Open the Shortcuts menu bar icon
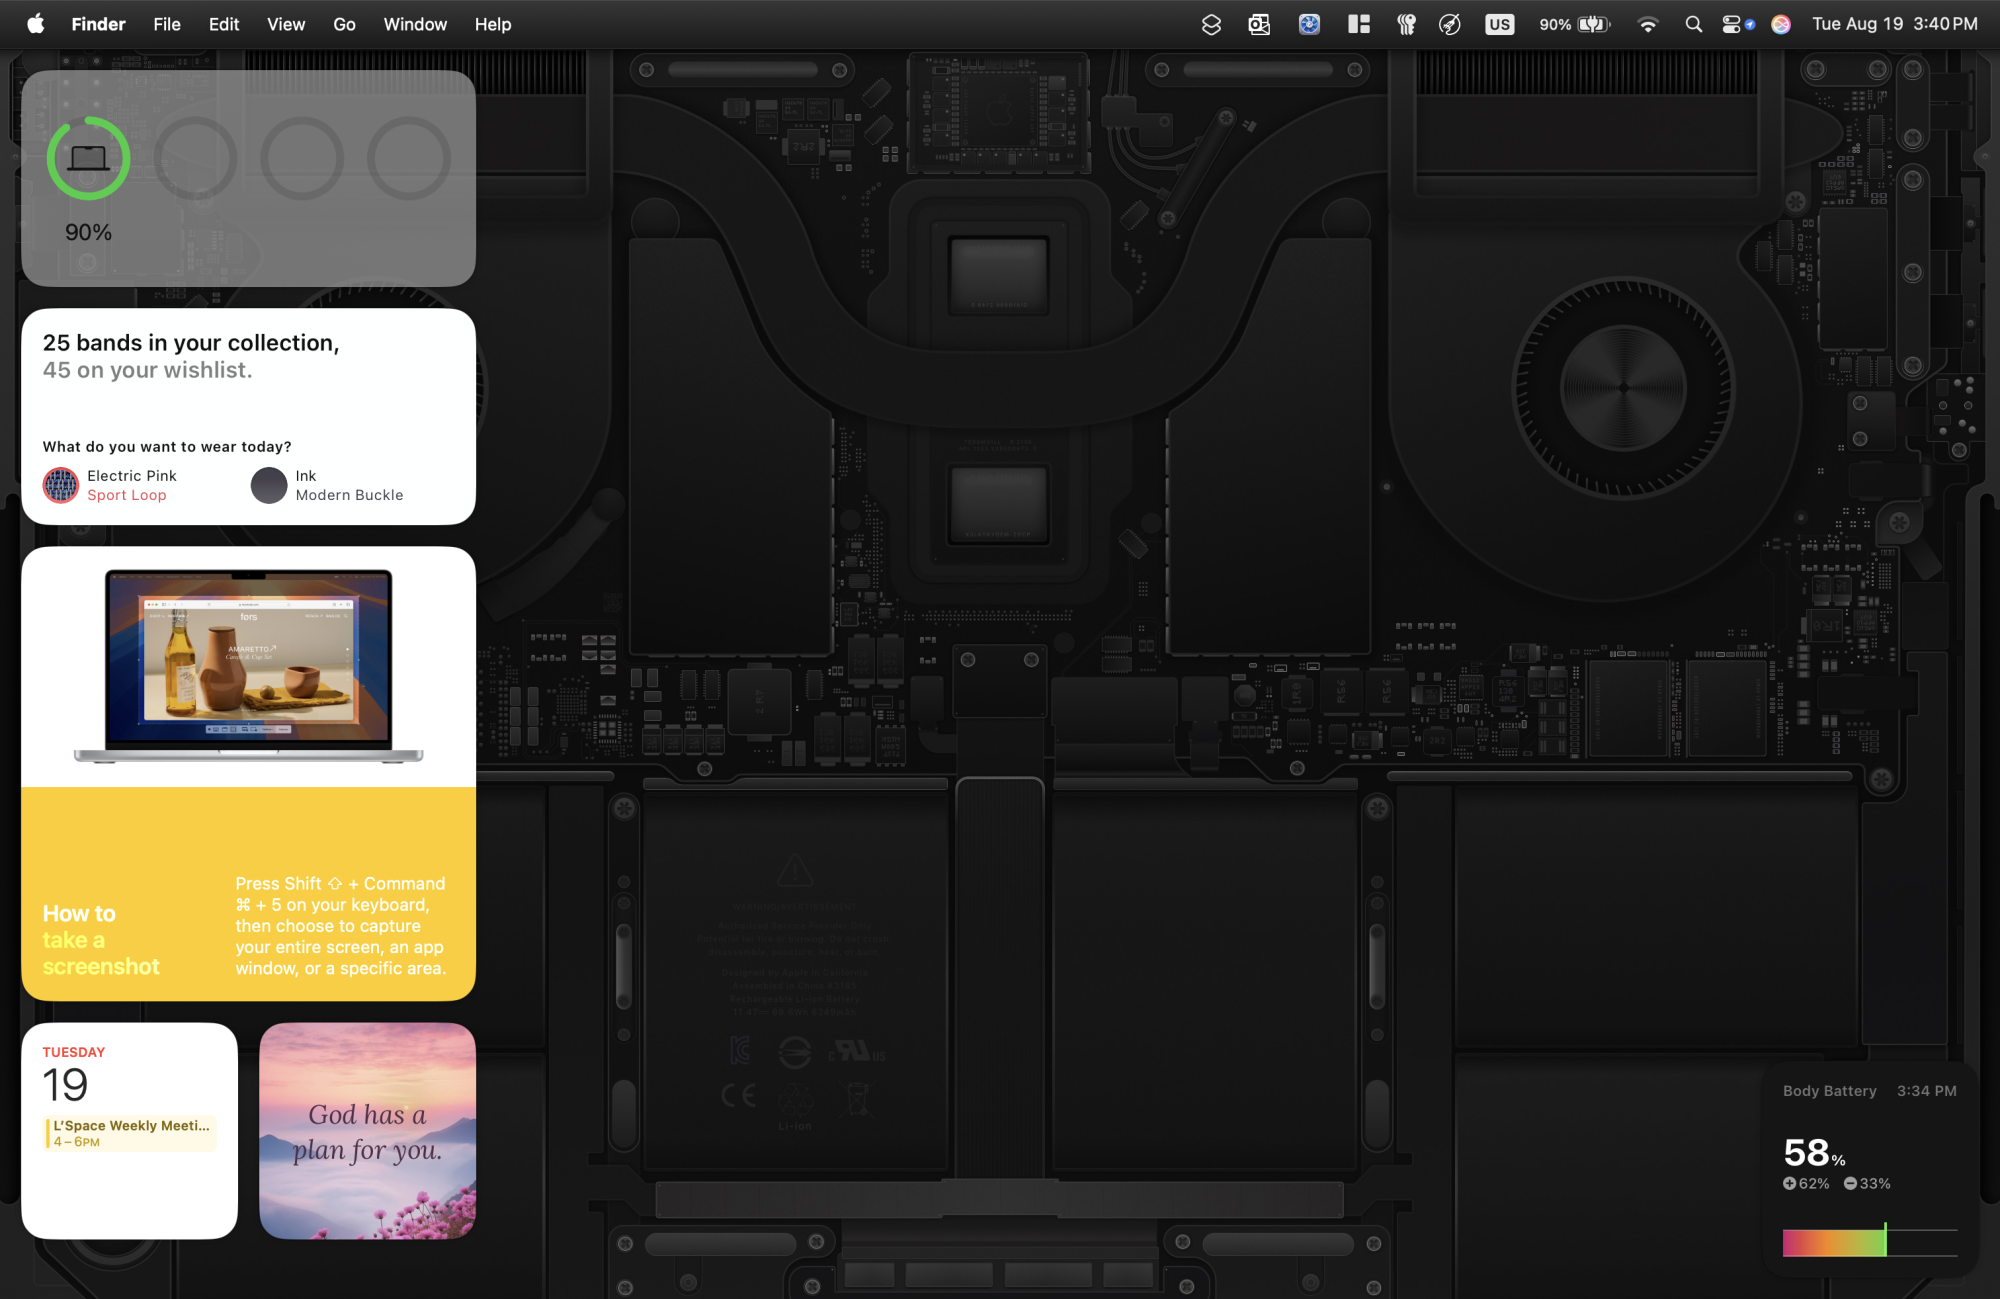This screenshot has height=1299, width=2000. (x=1211, y=25)
